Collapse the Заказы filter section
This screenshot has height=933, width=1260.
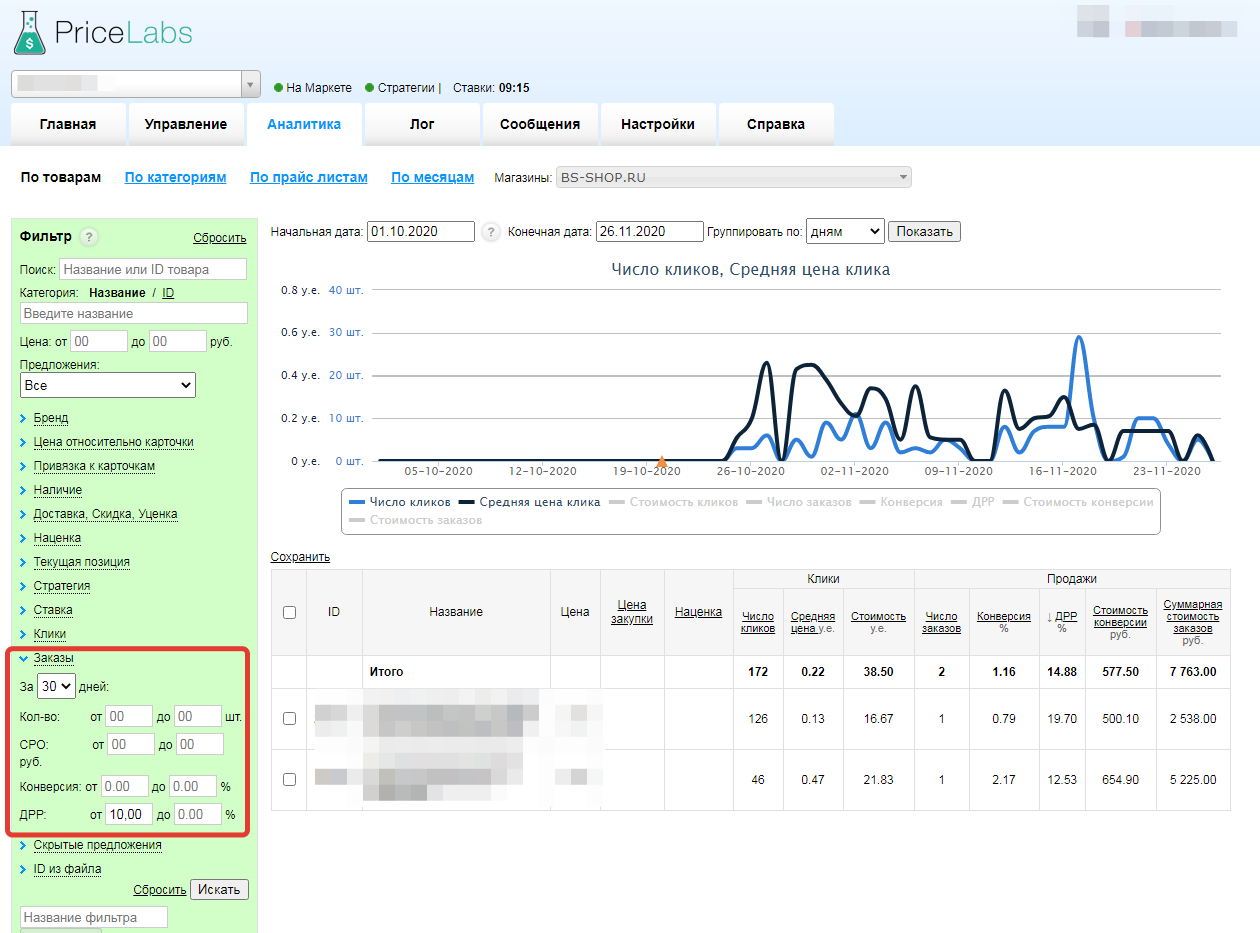(x=53, y=658)
